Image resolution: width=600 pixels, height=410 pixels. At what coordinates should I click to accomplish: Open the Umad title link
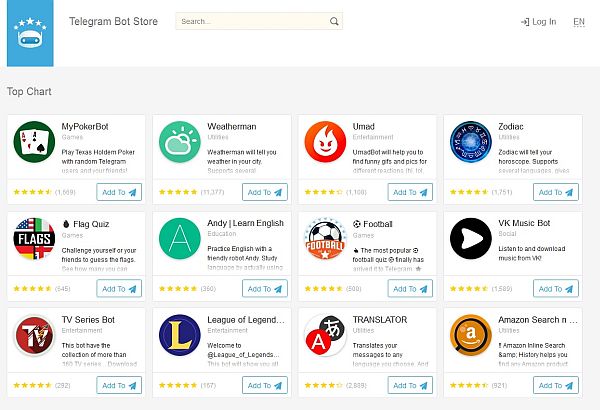pyautogui.click(x=364, y=127)
